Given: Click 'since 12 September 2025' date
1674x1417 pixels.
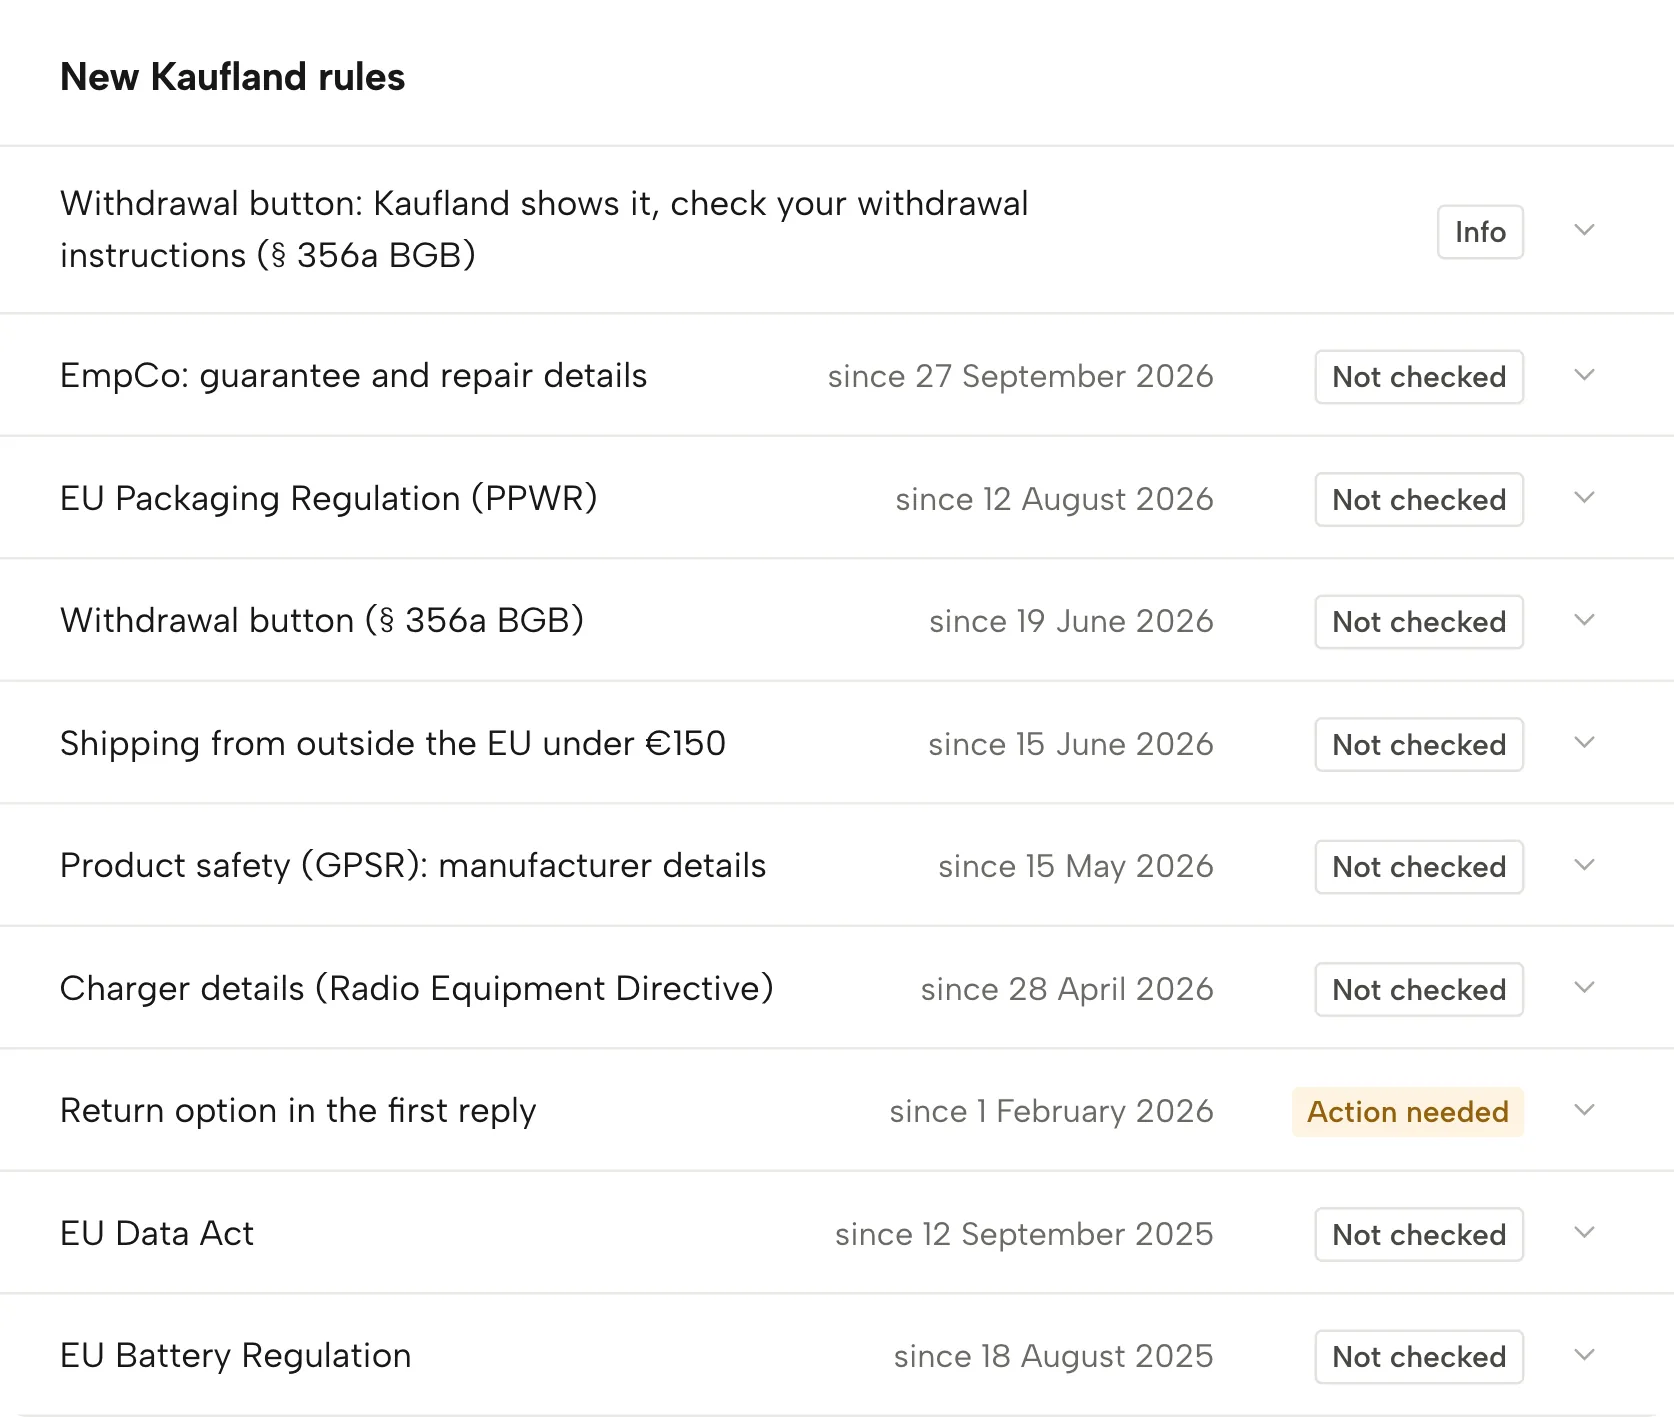Looking at the screenshot, I should (x=1024, y=1234).
